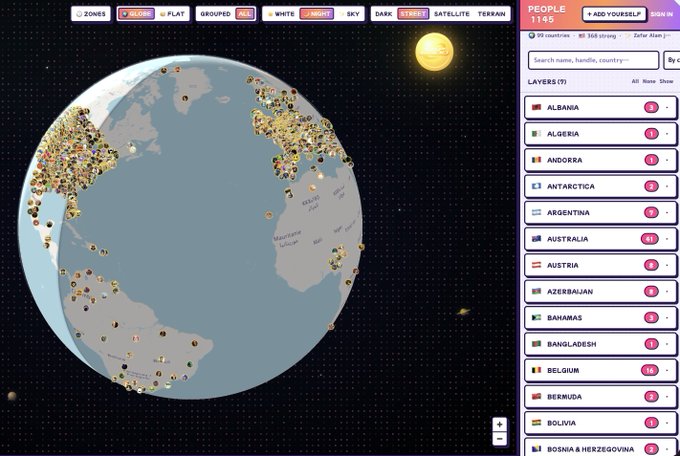Viewport: 680px width, 456px height.
Task: Click the Bangladesh flag icon
Action: pyautogui.click(x=536, y=344)
